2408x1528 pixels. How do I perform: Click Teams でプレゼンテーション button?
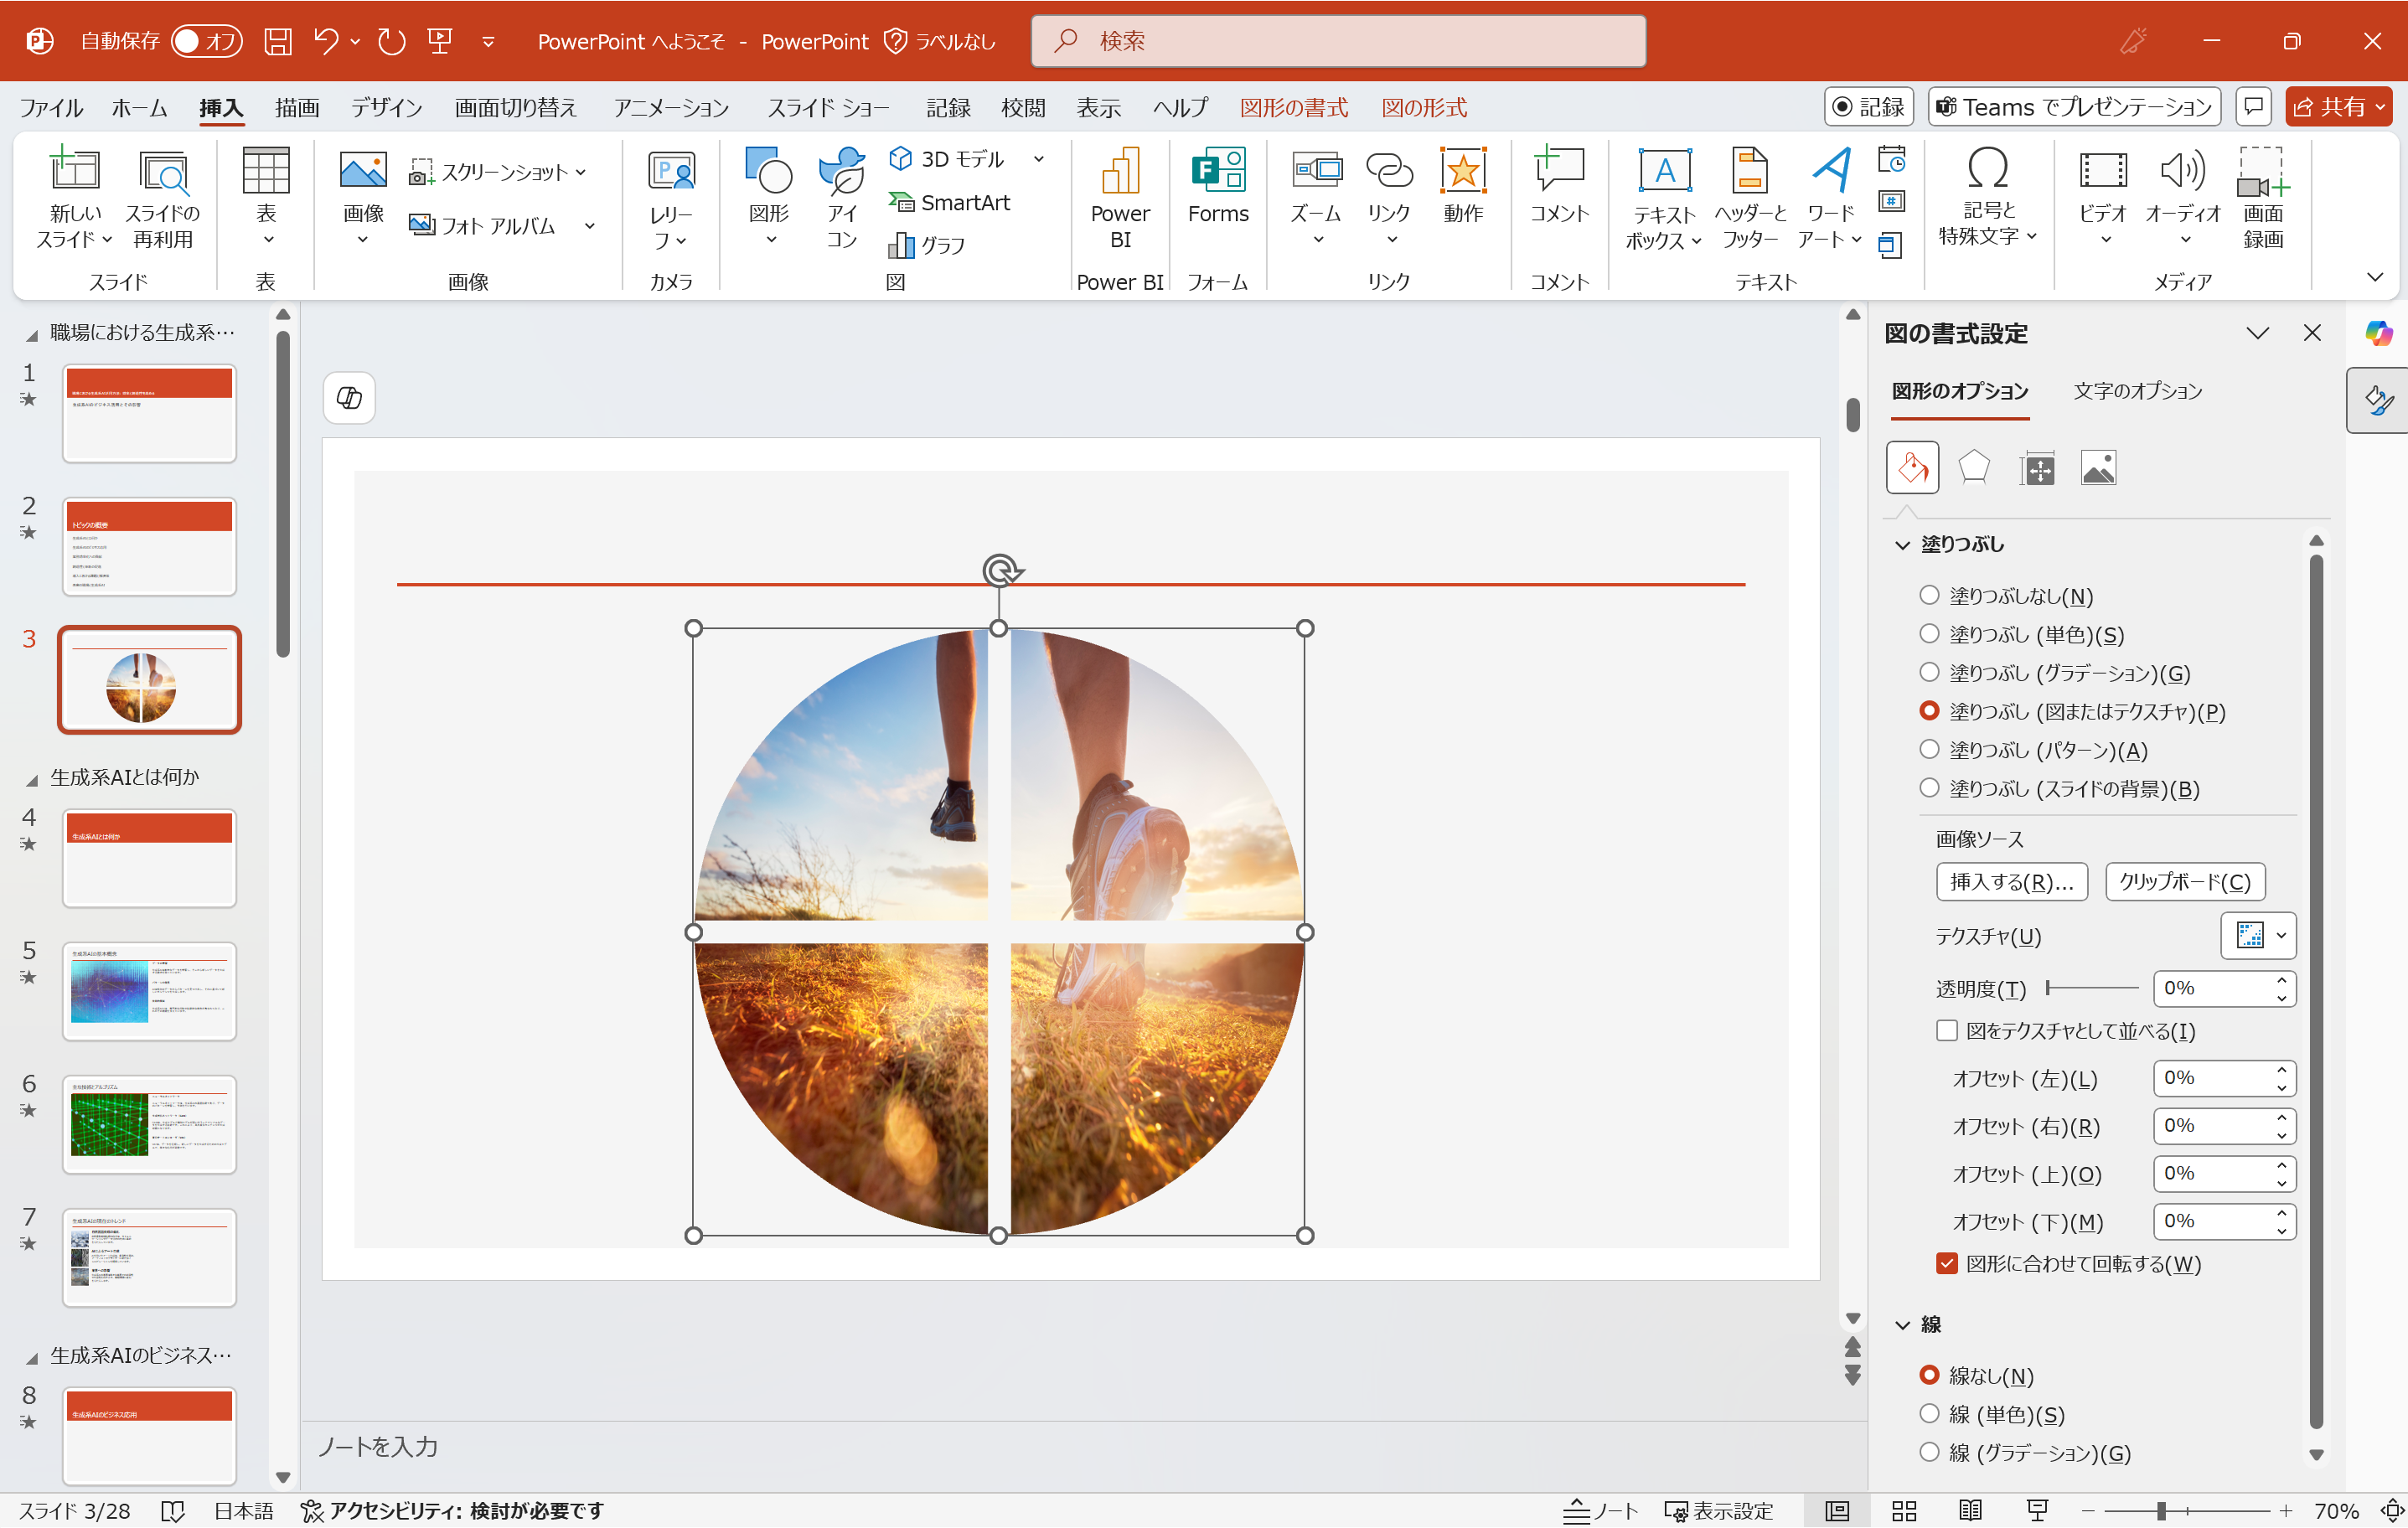(x=2074, y=107)
